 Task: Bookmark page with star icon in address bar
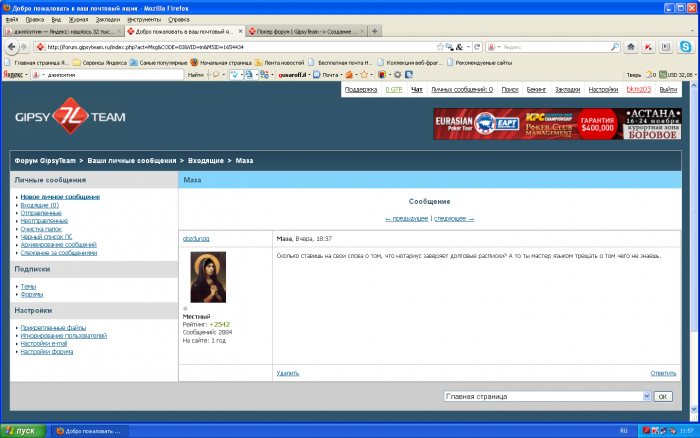[x=440, y=47]
